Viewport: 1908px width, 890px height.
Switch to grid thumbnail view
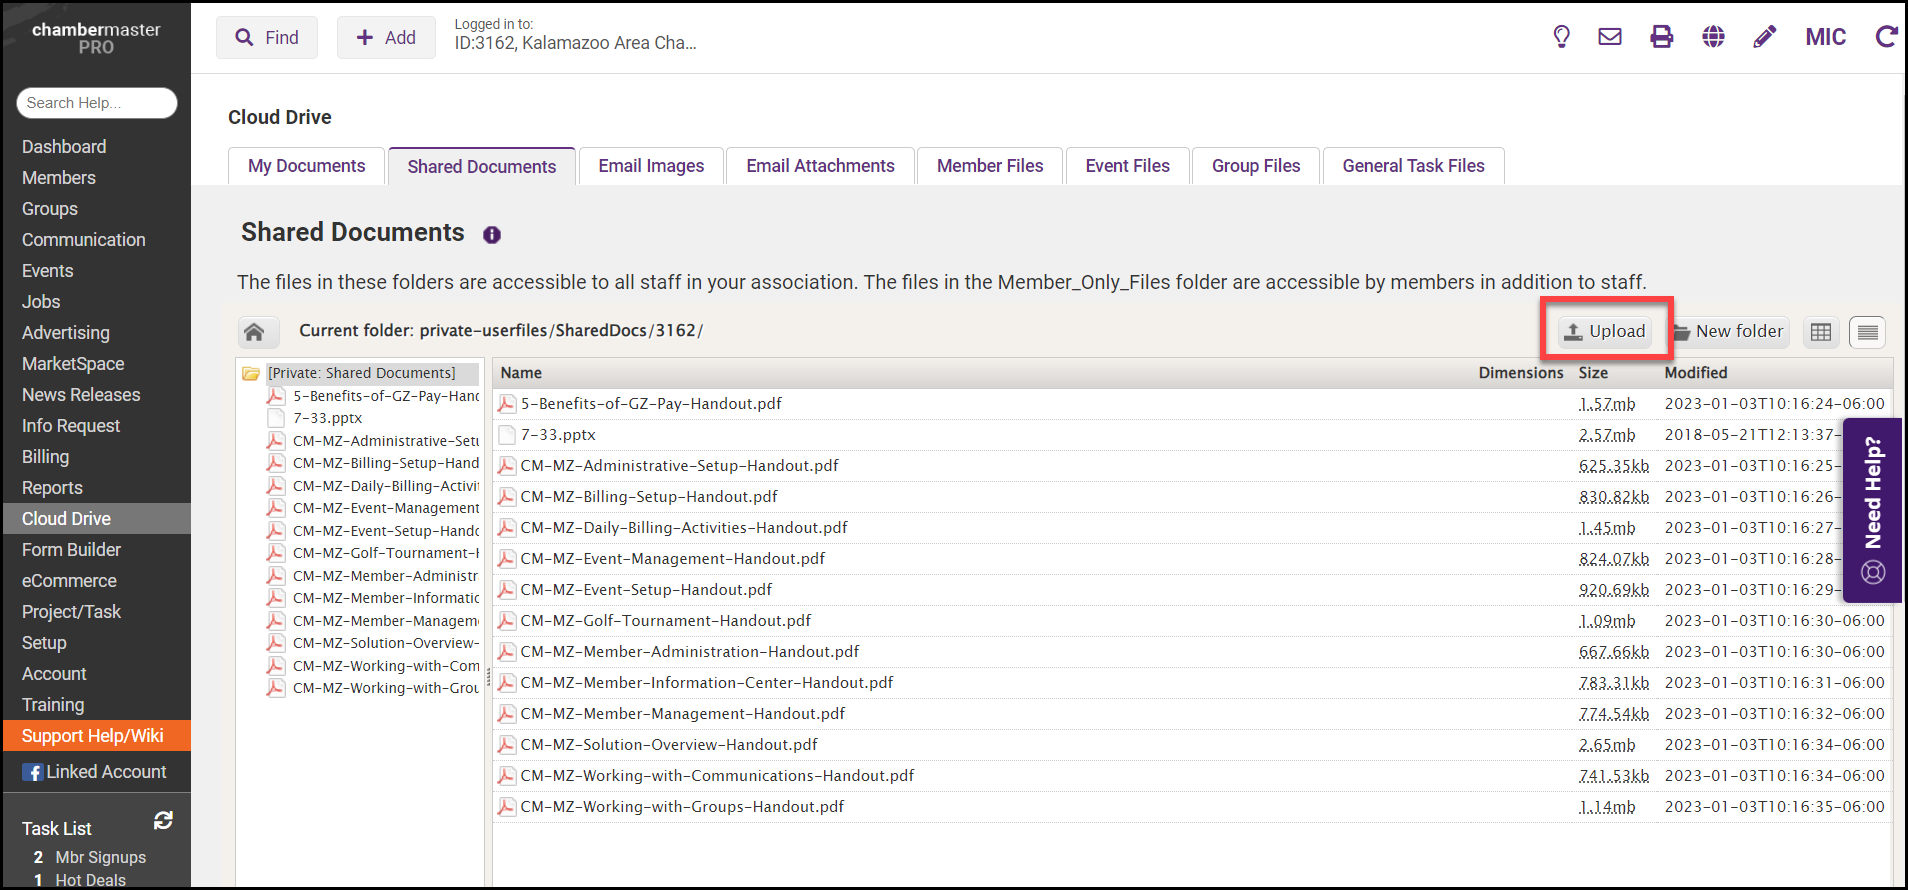[x=1821, y=332]
